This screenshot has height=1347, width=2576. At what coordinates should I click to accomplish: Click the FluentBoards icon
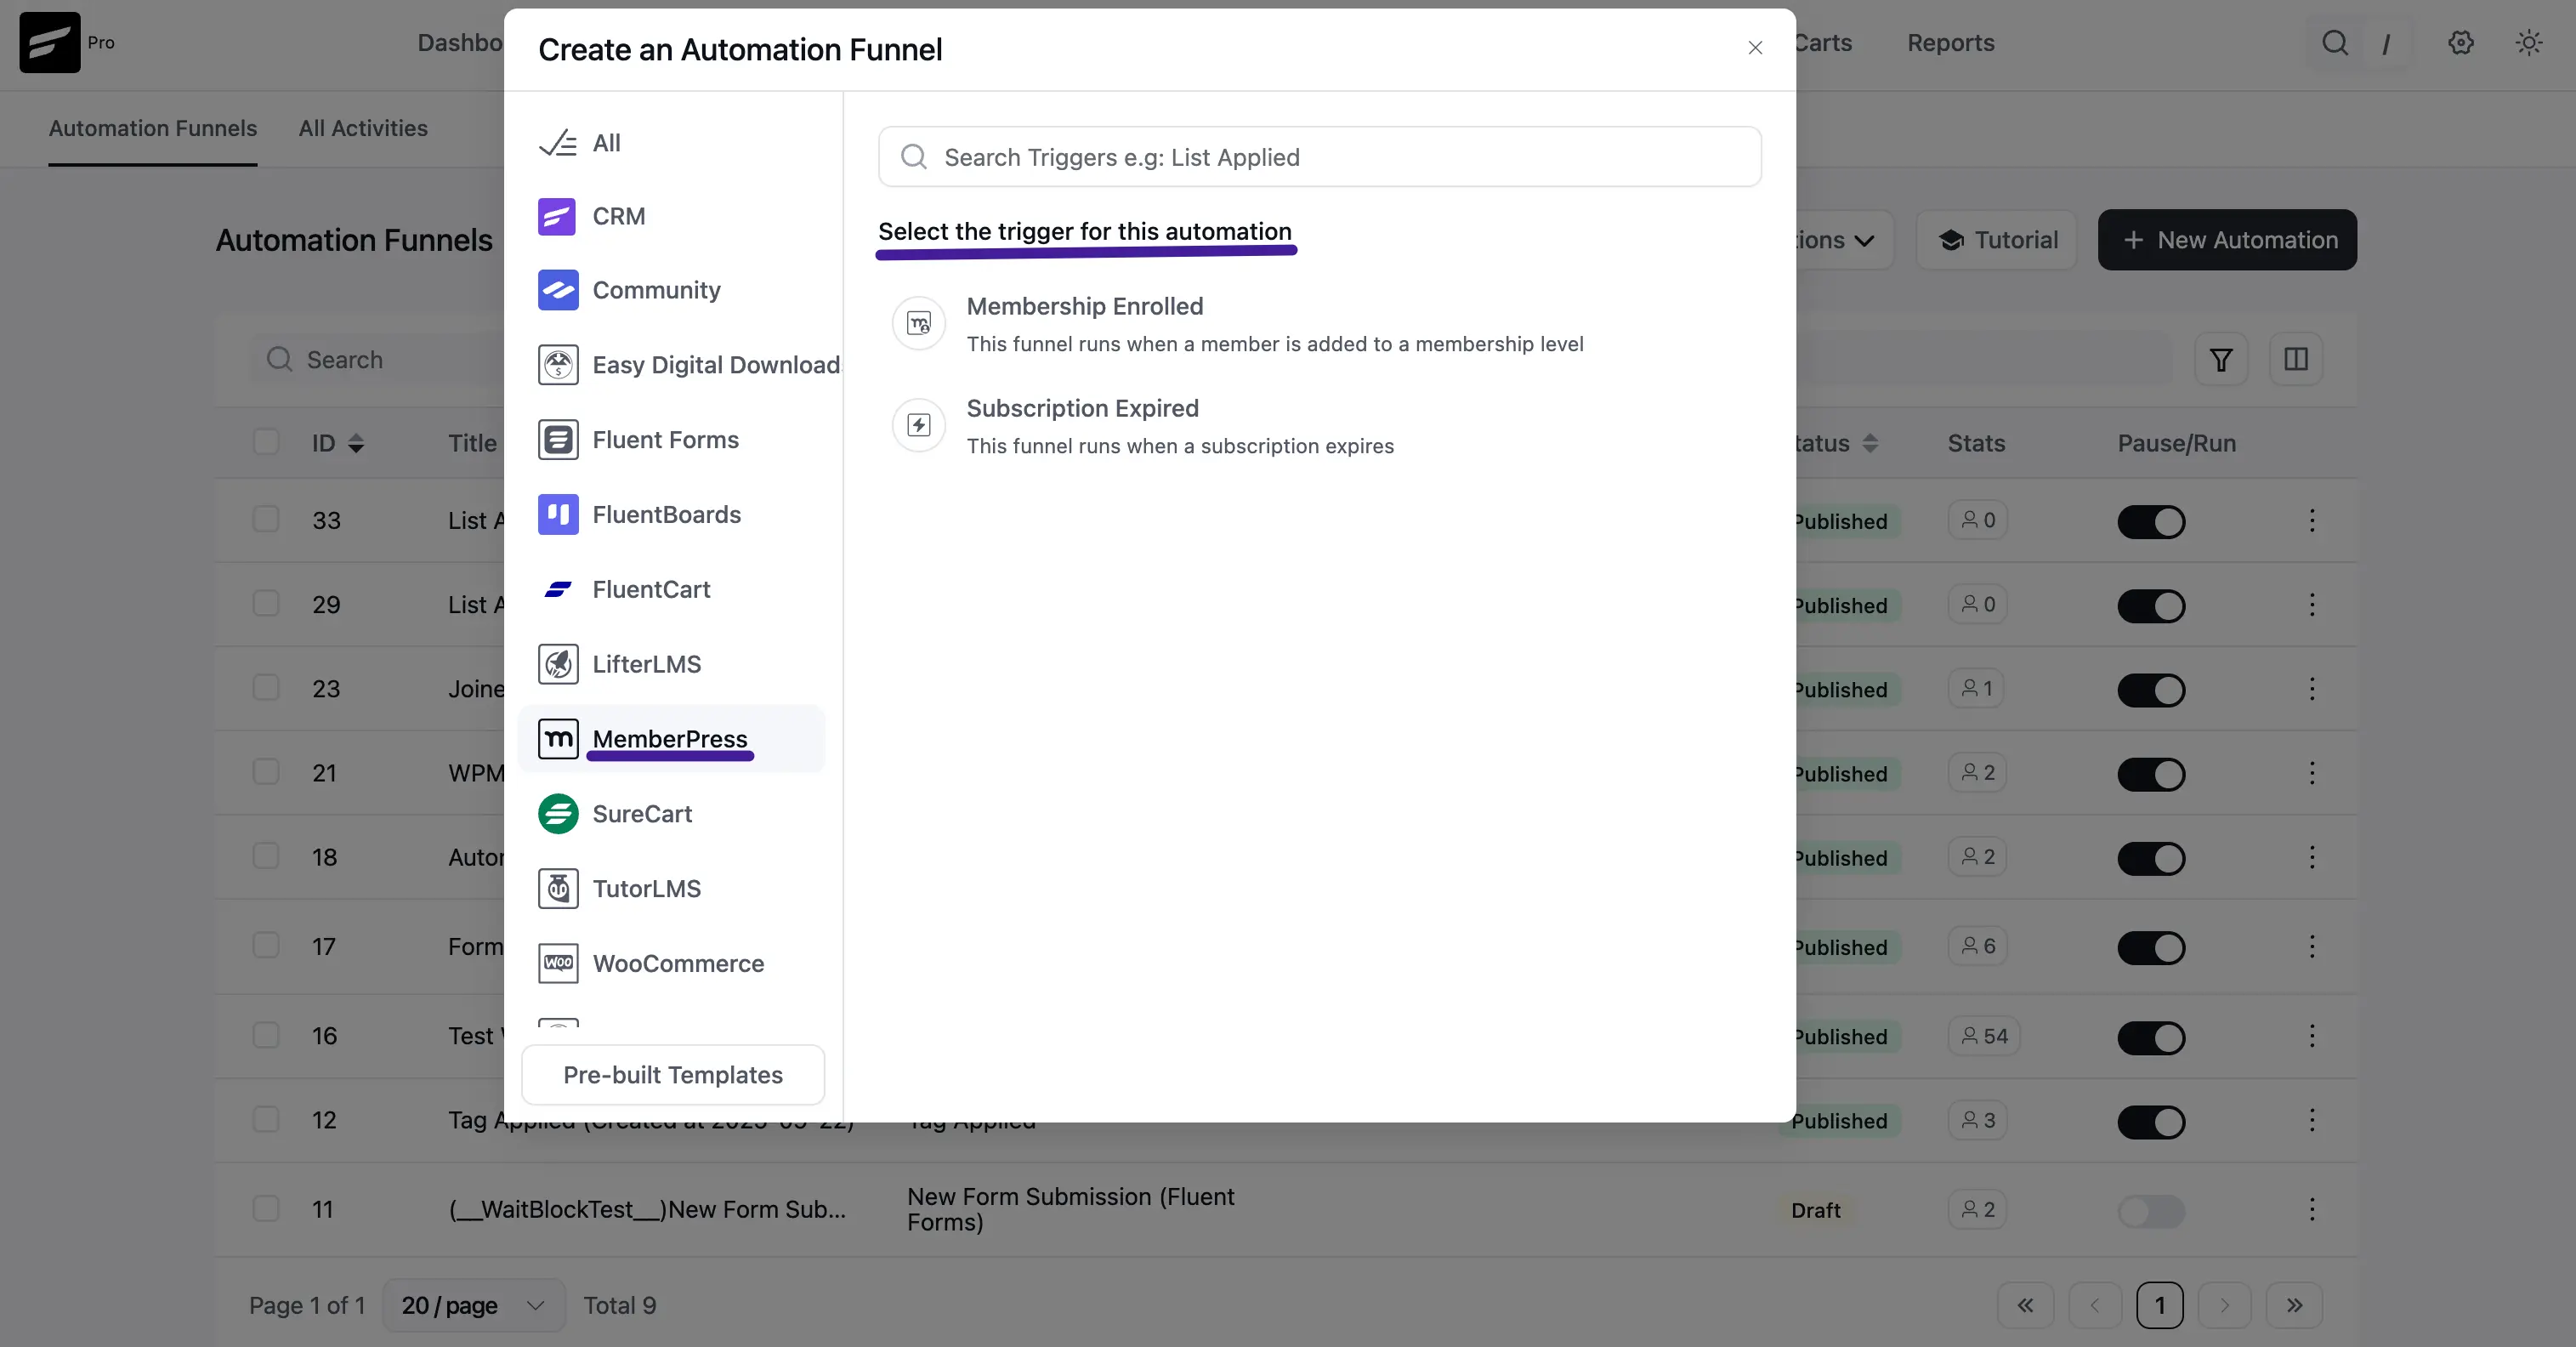[x=558, y=515]
